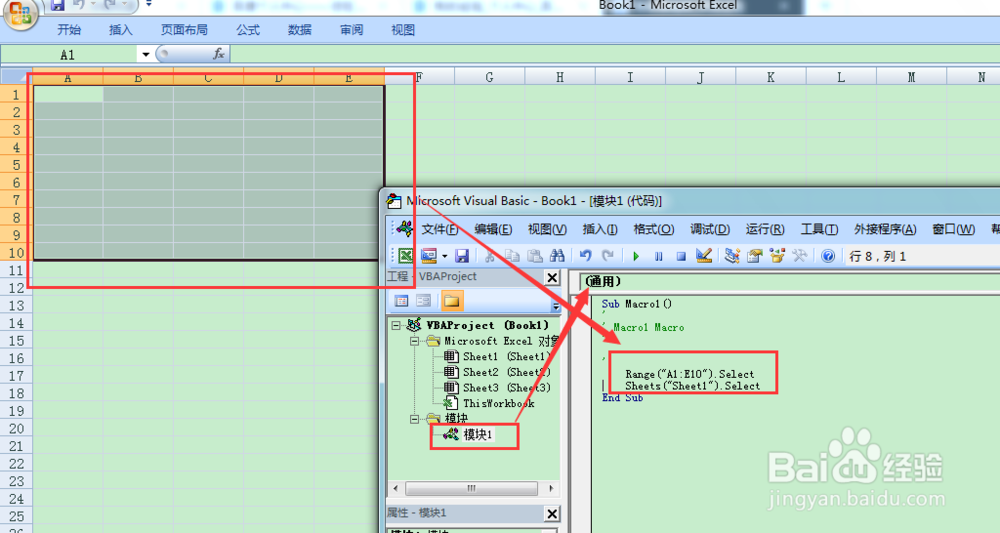
Task: Open the 视图 ribbon tab in Excel
Action: 403,30
